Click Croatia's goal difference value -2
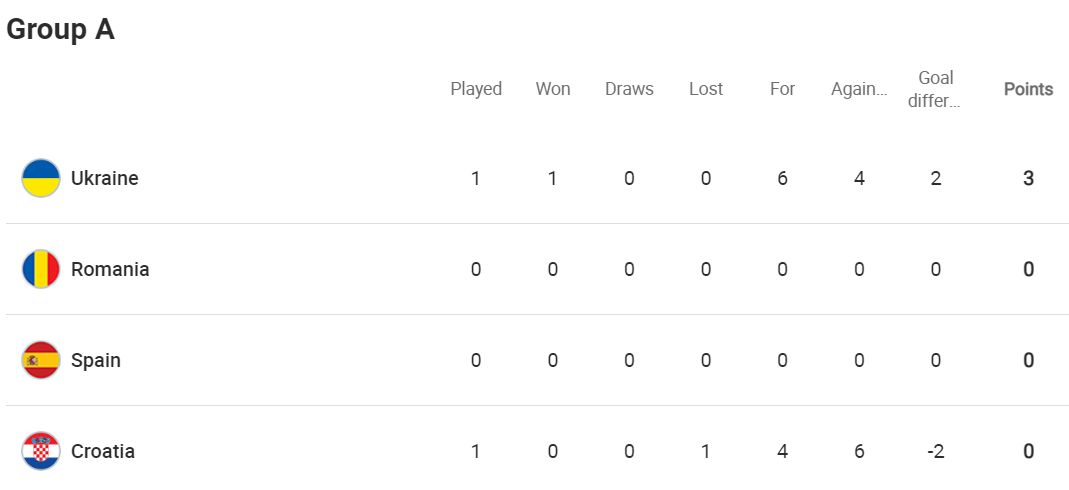This screenshot has width=1069, height=490. coord(935,451)
